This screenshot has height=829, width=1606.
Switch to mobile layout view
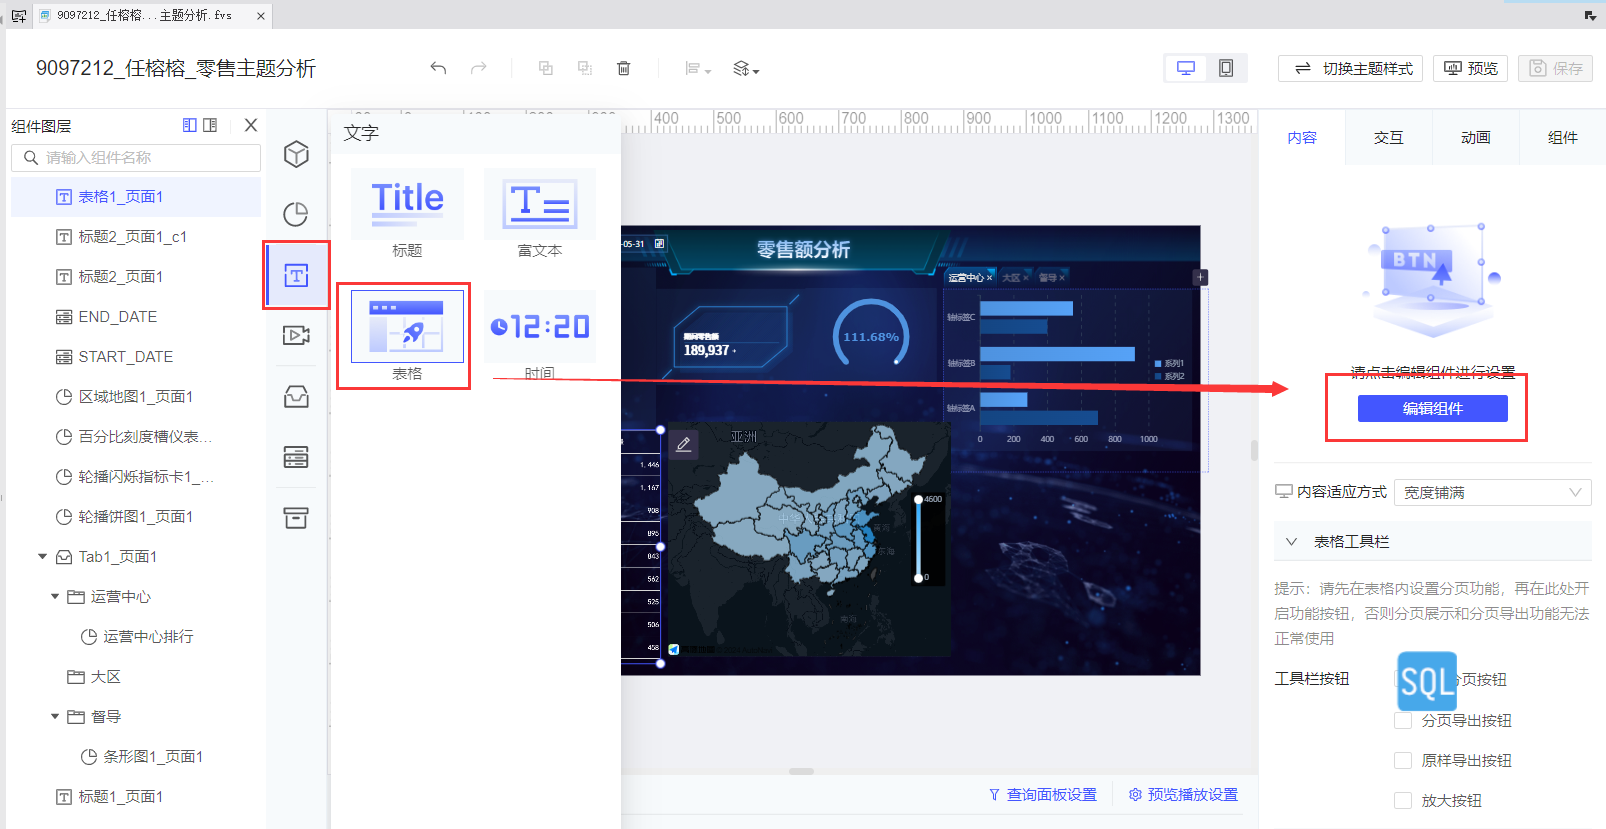pyautogui.click(x=1226, y=68)
